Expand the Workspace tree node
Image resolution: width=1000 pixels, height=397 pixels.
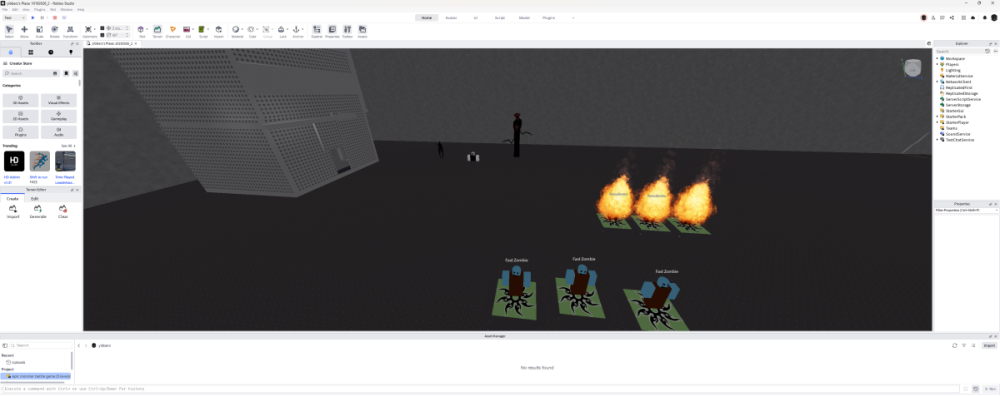pos(938,58)
